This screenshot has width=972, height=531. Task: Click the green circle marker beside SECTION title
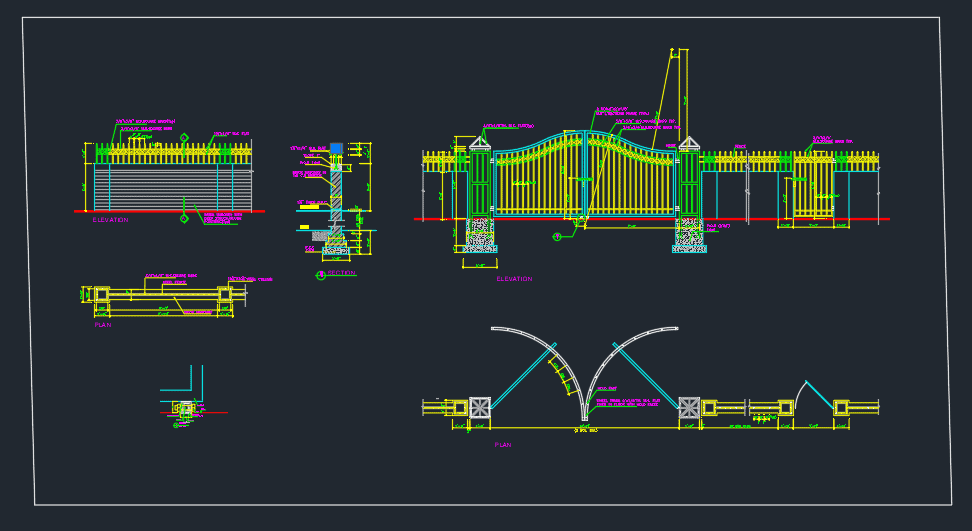coord(321,275)
